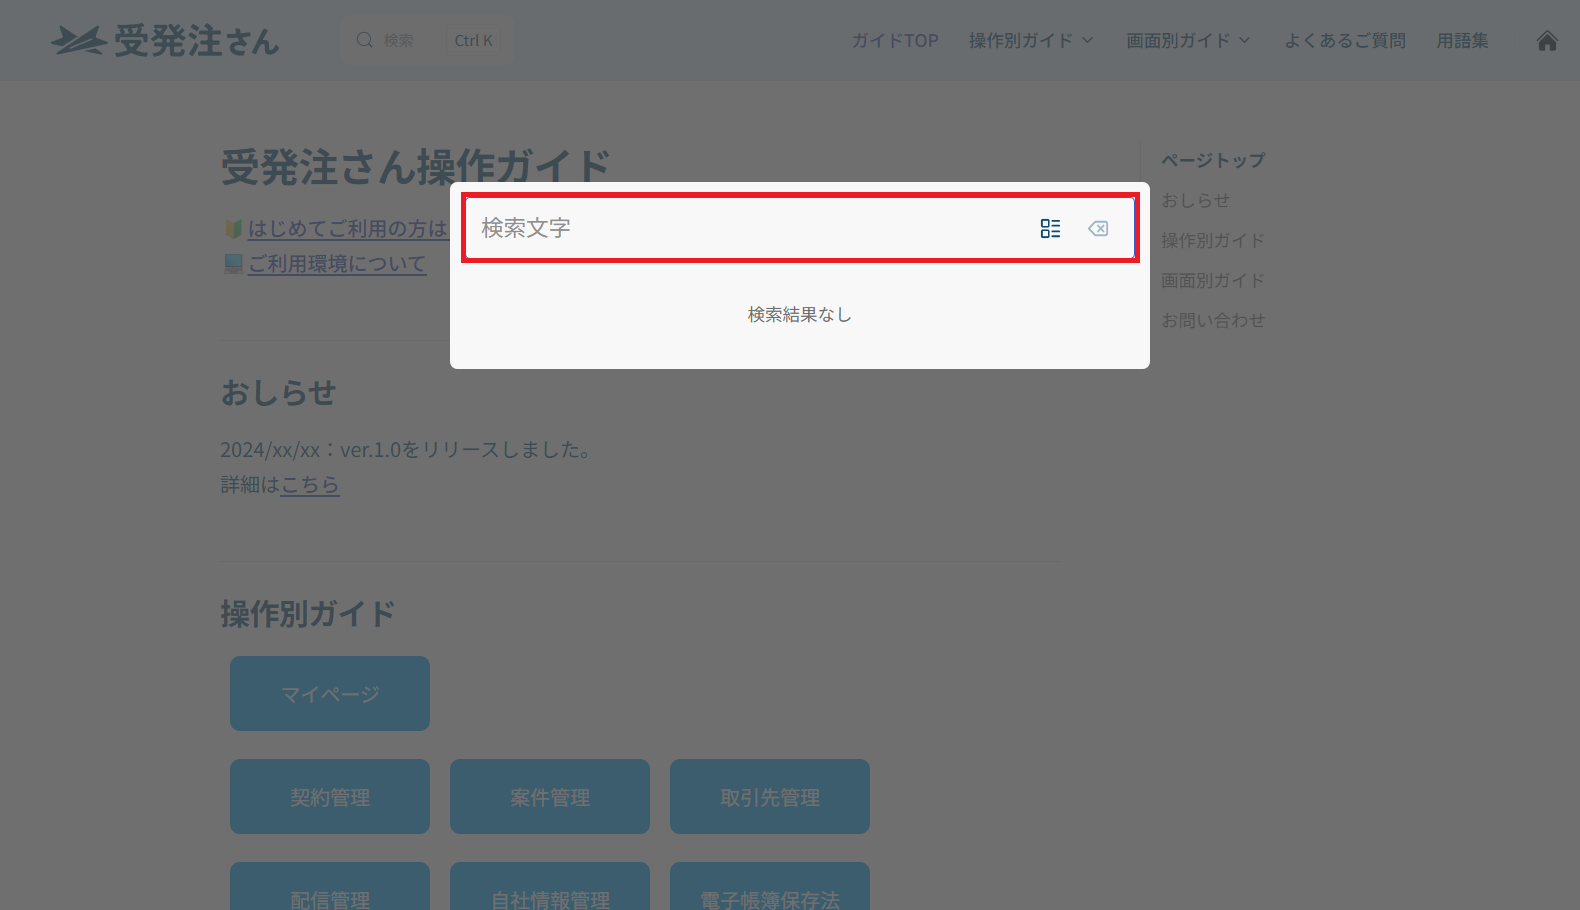Expand the 操作別ガイド dropdown menu
Image resolution: width=1580 pixels, height=910 pixels.
click(1031, 41)
